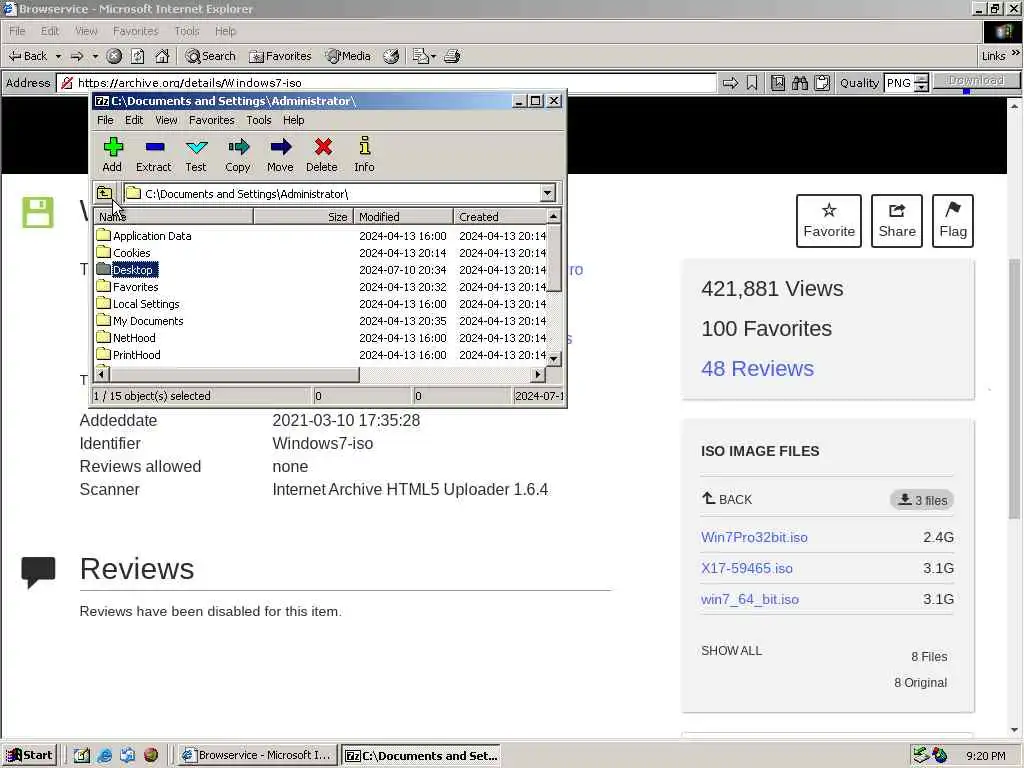Click the bookmark icon beside address bar
1024x768 pixels.
pos(752,83)
